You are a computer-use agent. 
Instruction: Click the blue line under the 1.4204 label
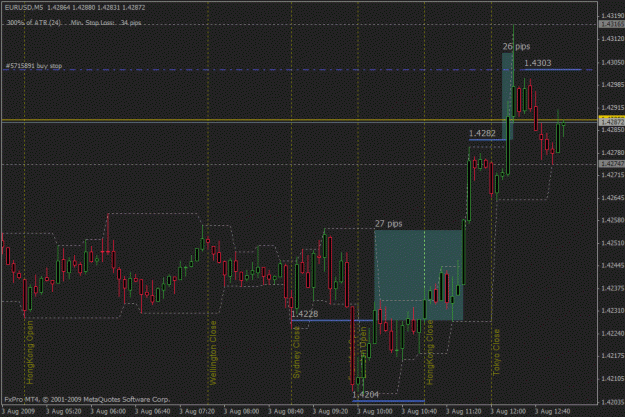pos(389,401)
